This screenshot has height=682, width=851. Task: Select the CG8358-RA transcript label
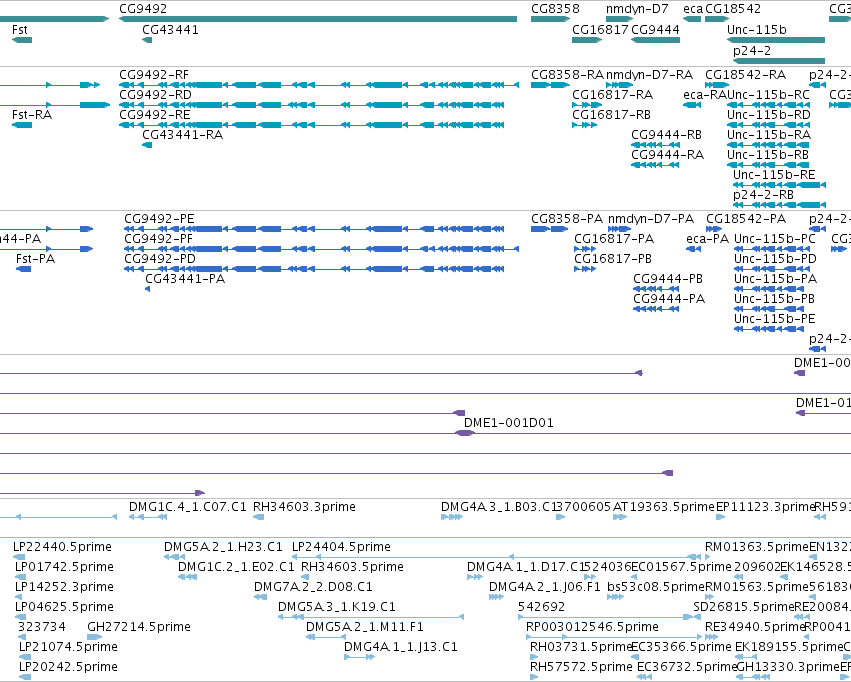tap(568, 75)
